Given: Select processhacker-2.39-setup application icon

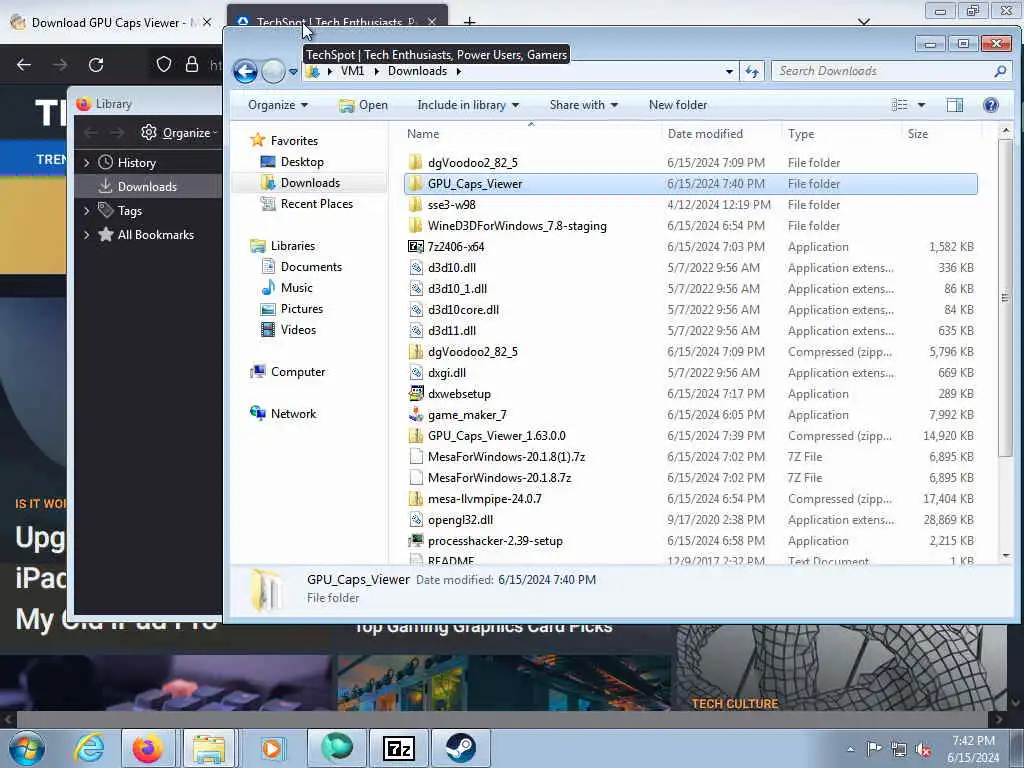Looking at the screenshot, I should click(415, 541).
